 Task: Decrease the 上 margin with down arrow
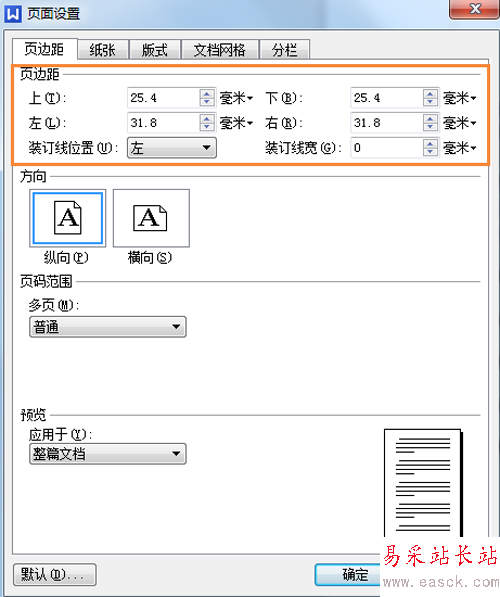pyautogui.click(x=207, y=102)
